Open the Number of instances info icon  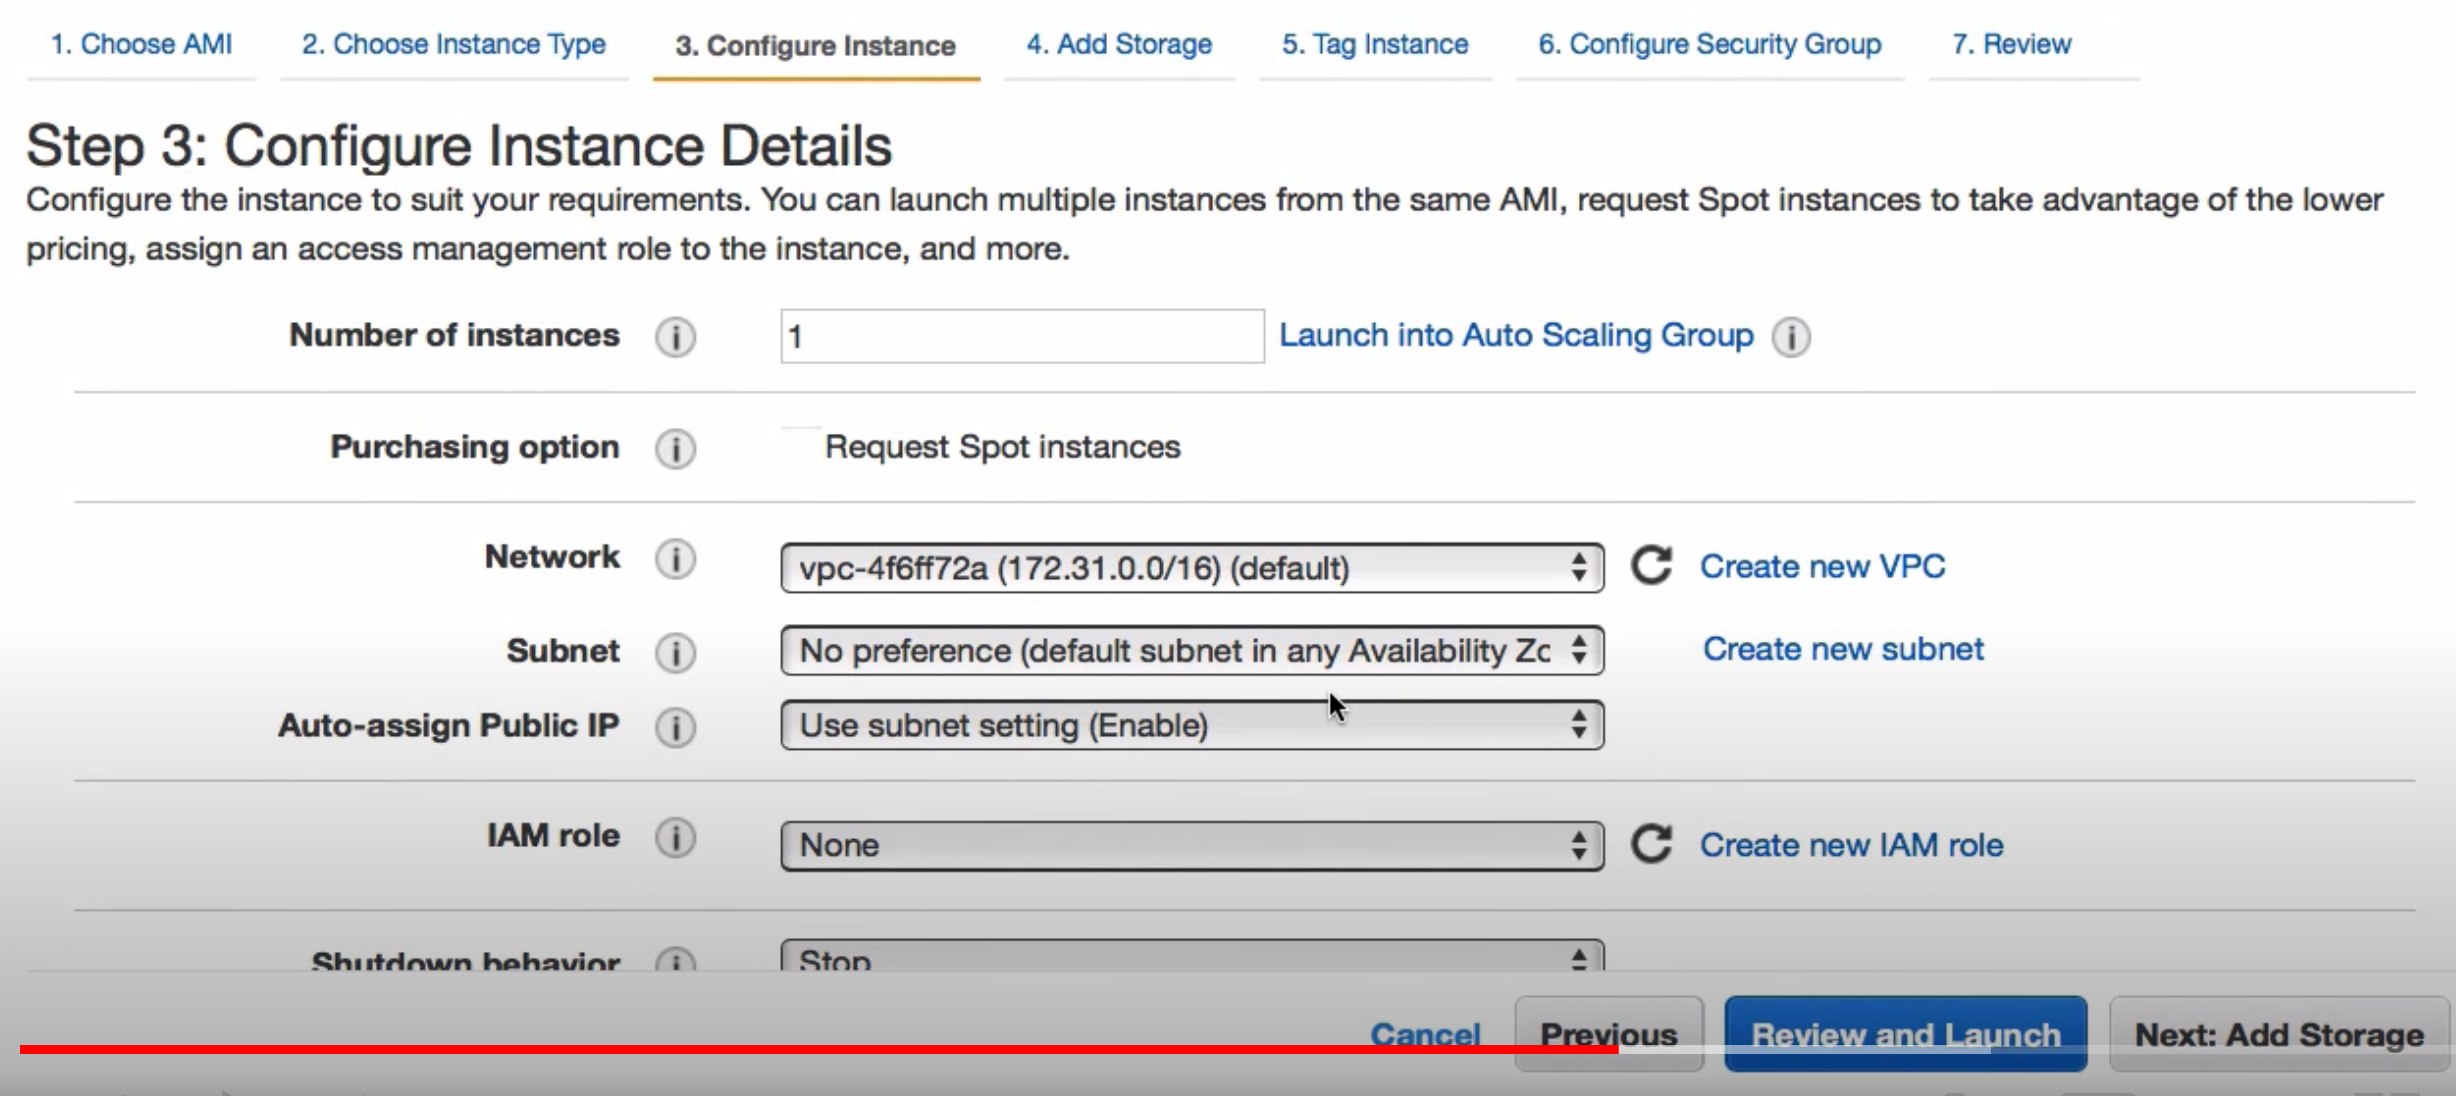tap(676, 337)
